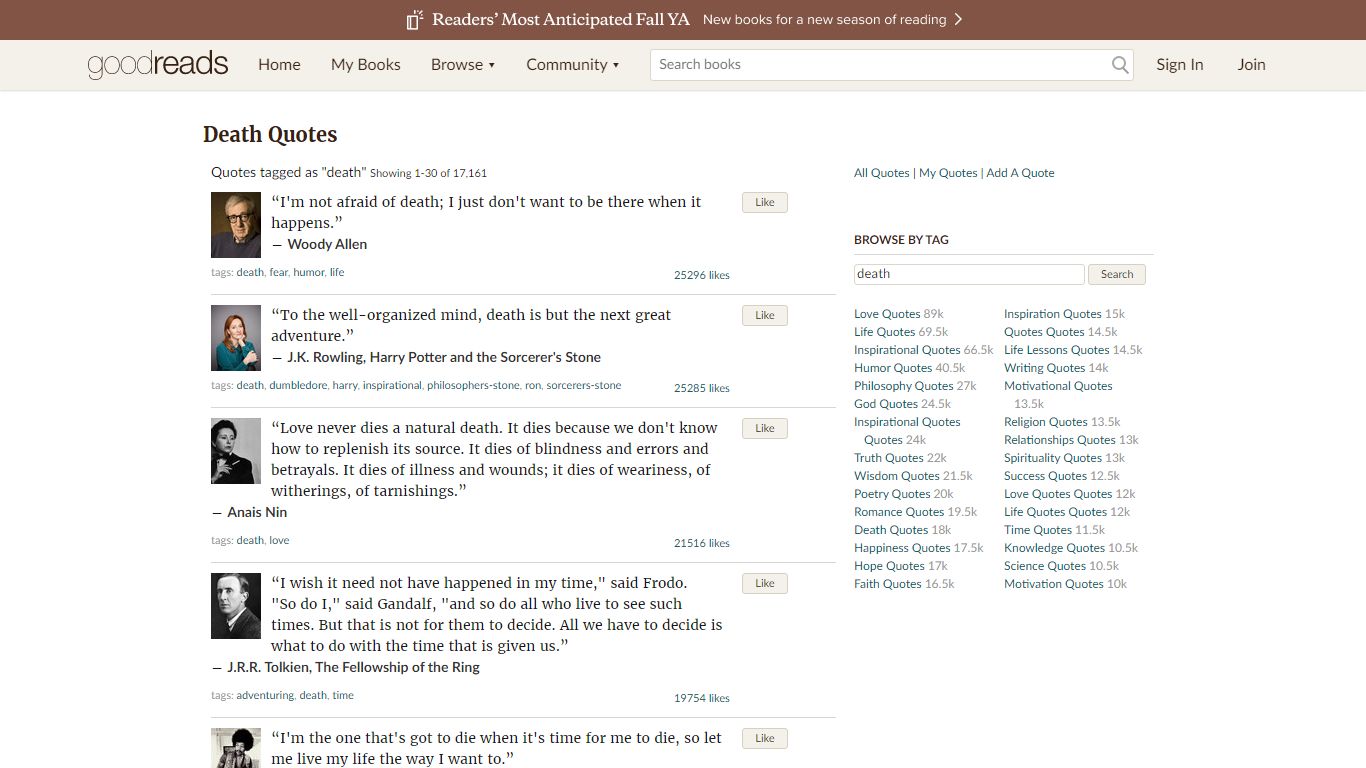The height and width of the screenshot is (768, 1366).
Task: Click the tag Search button
Action: pyautogui.click(x=1117, y=274)
